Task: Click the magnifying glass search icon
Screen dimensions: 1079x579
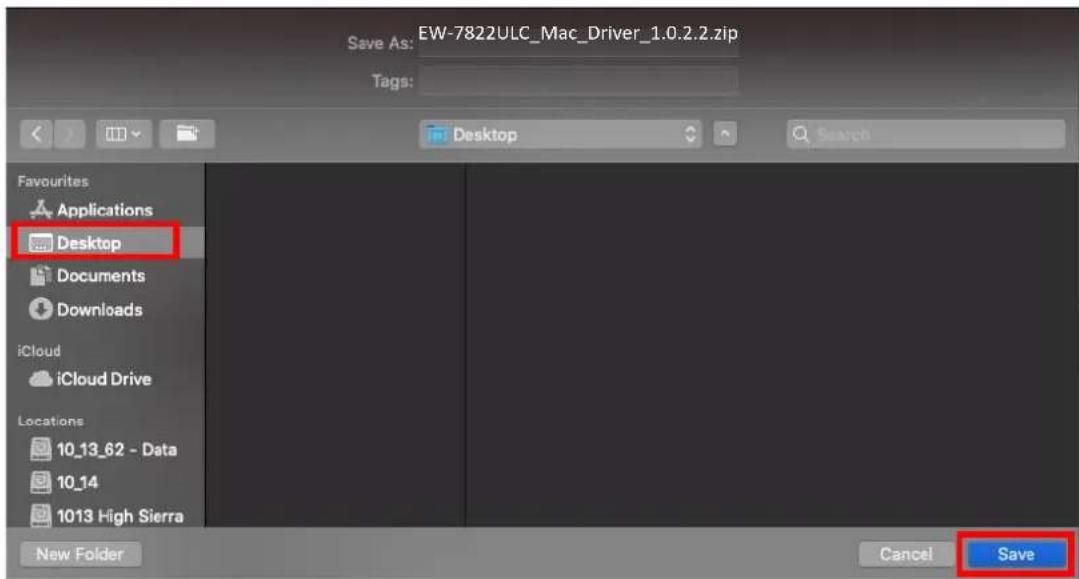Action: tap(801, 134)
